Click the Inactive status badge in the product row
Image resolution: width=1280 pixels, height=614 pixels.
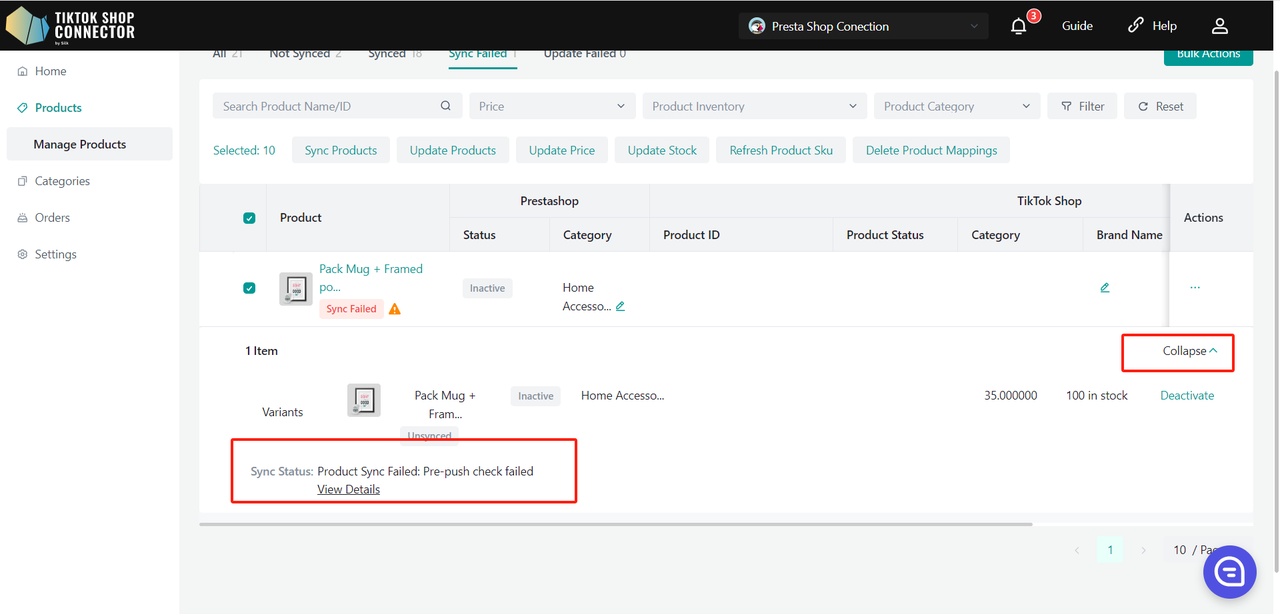point(487,288)
